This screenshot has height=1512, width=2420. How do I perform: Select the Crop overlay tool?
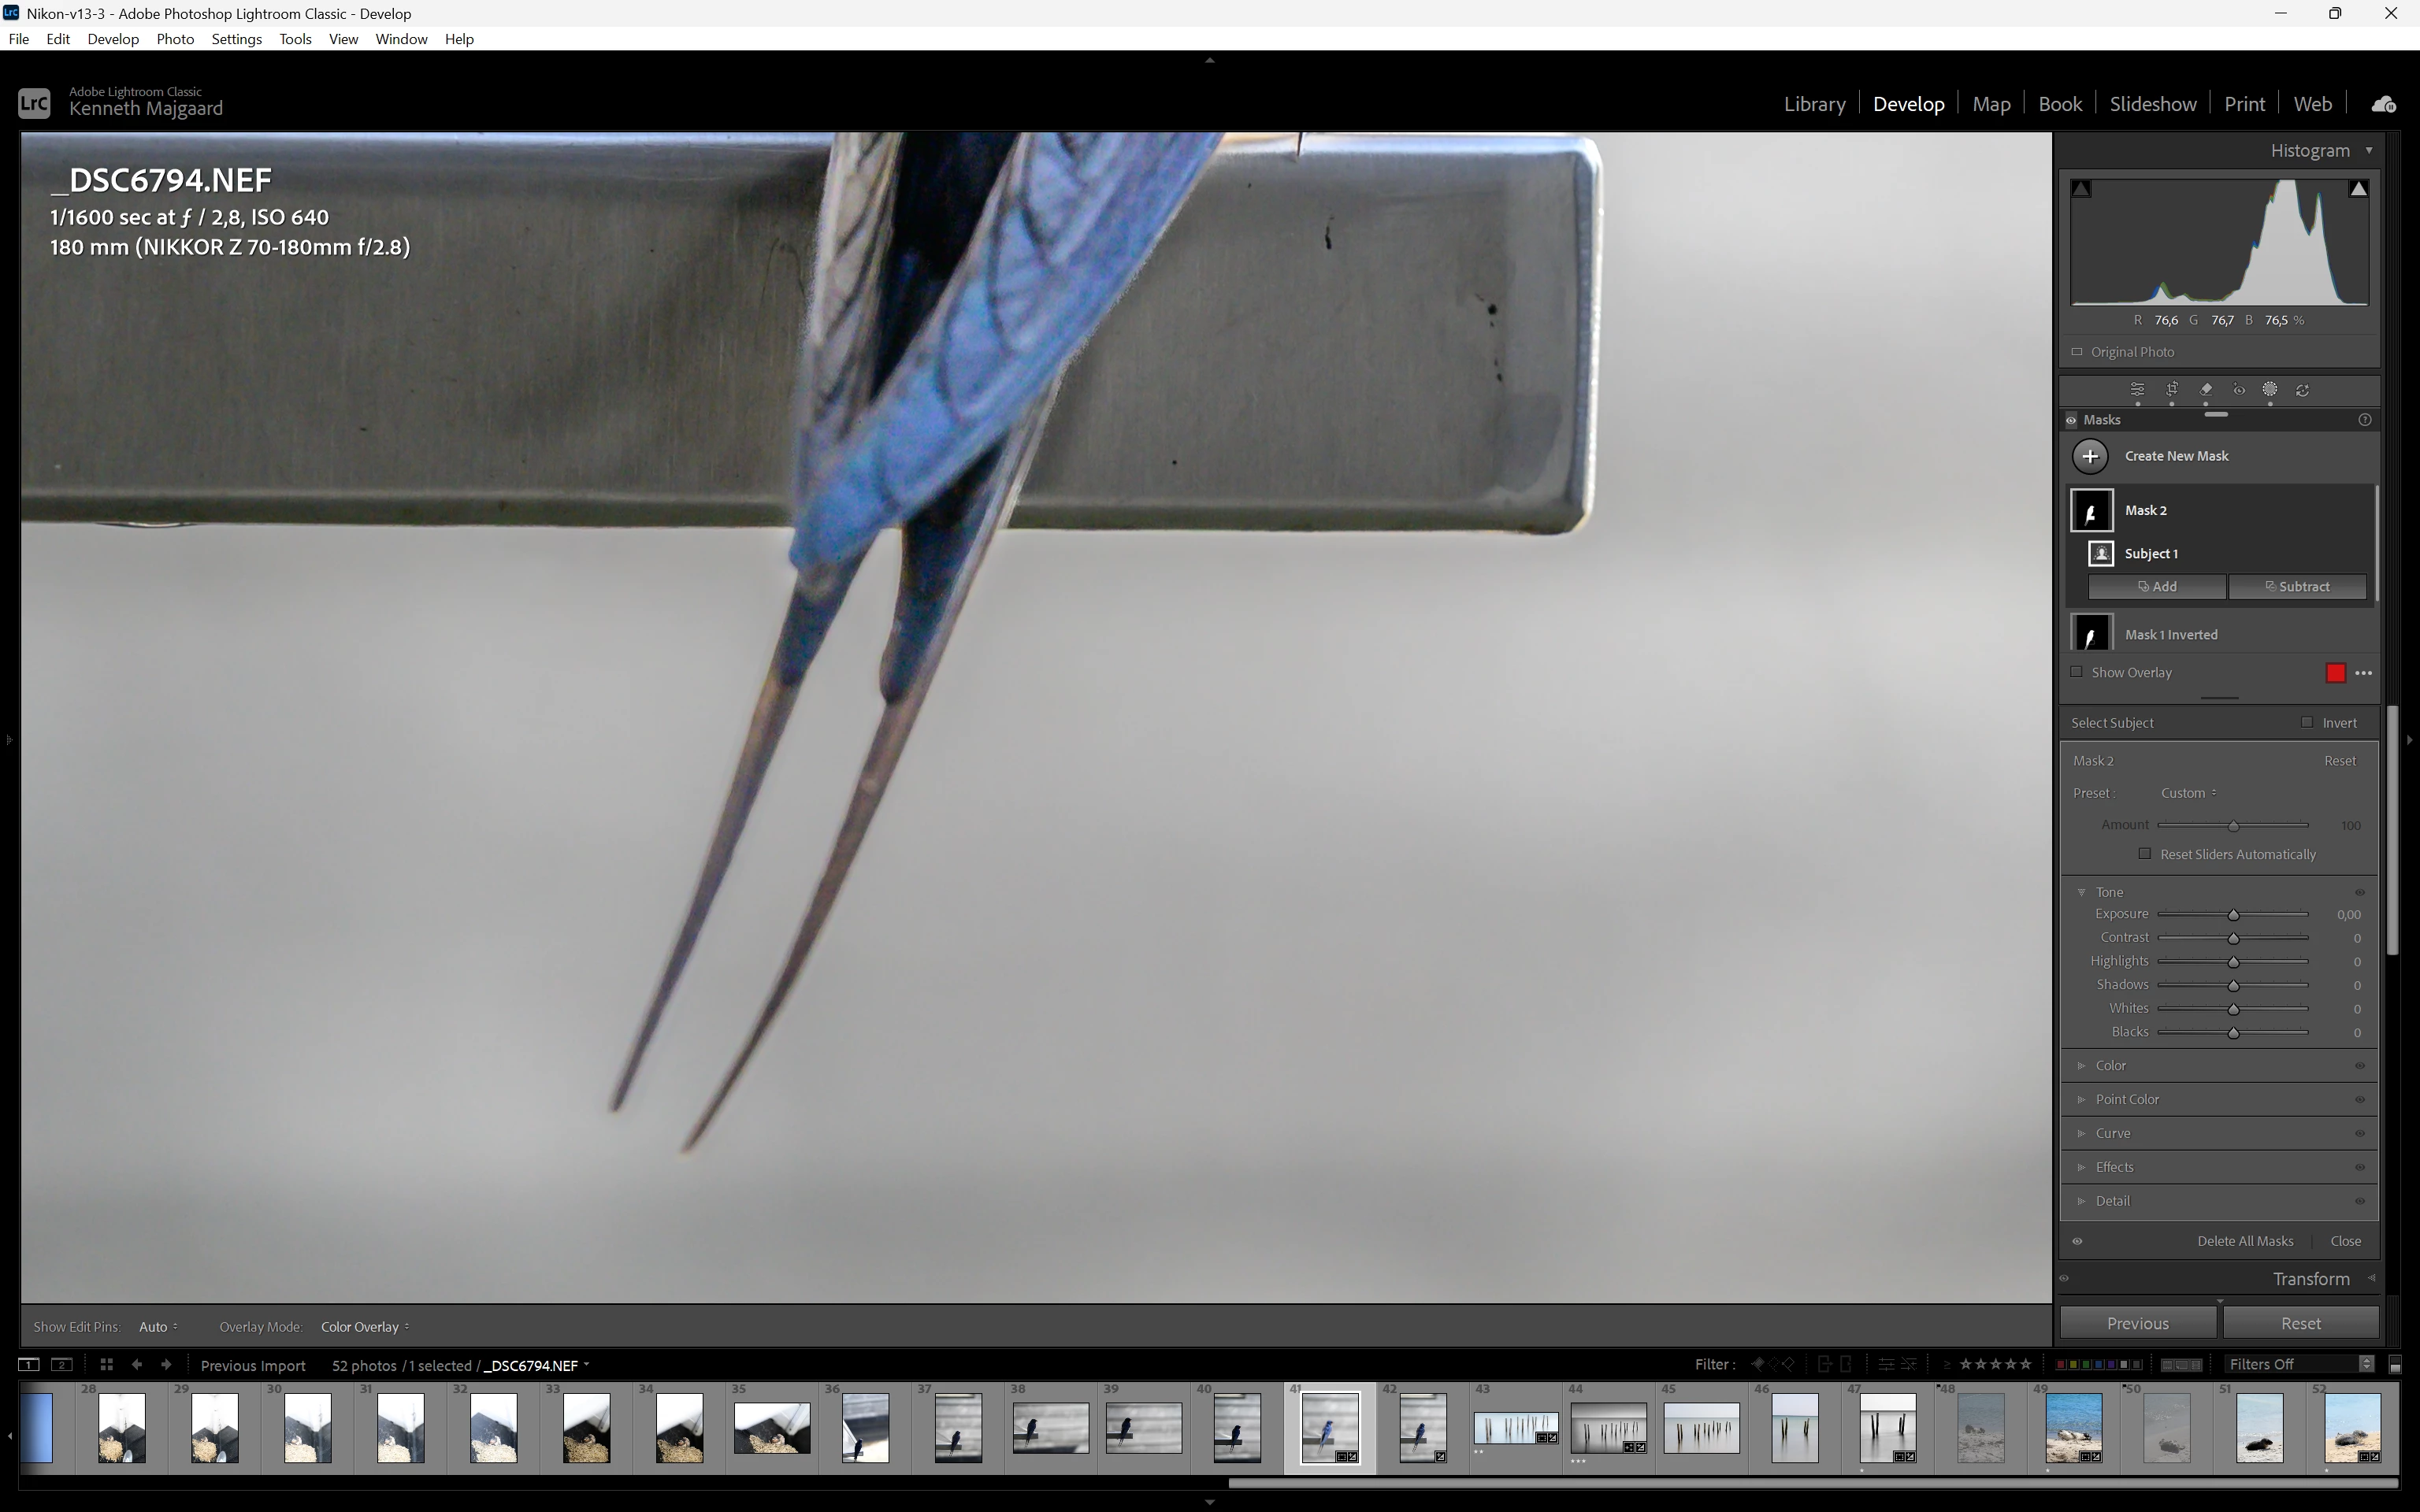coord(2172,390)
